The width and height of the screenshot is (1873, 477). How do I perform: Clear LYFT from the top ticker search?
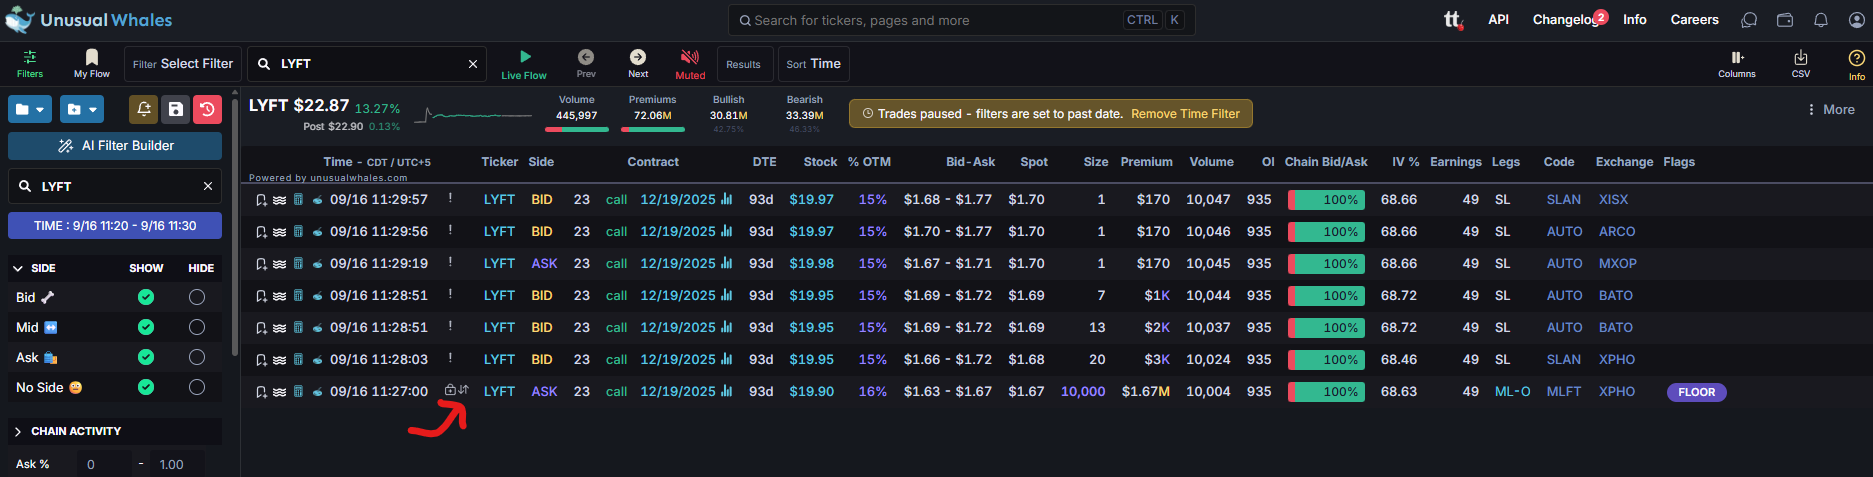pos(473,64)
